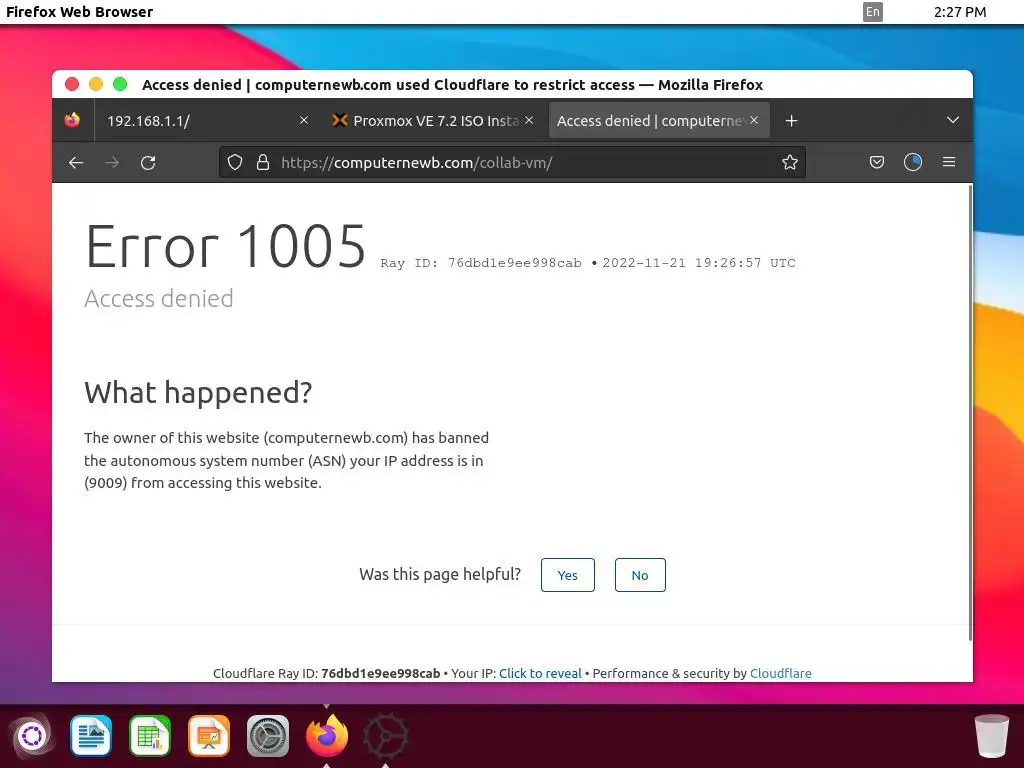The width and height of the screenshot is (1024, 768).
Task: Click the URL address bar field
Action: point(513,163)
